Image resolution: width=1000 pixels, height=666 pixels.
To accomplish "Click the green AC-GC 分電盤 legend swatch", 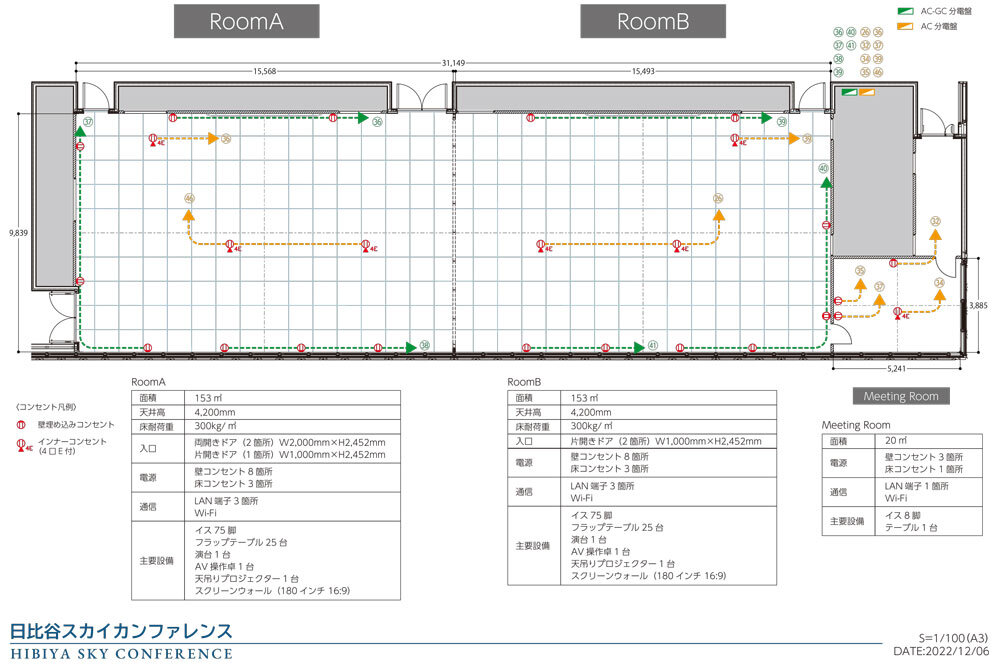I will (x=906, y=11).
